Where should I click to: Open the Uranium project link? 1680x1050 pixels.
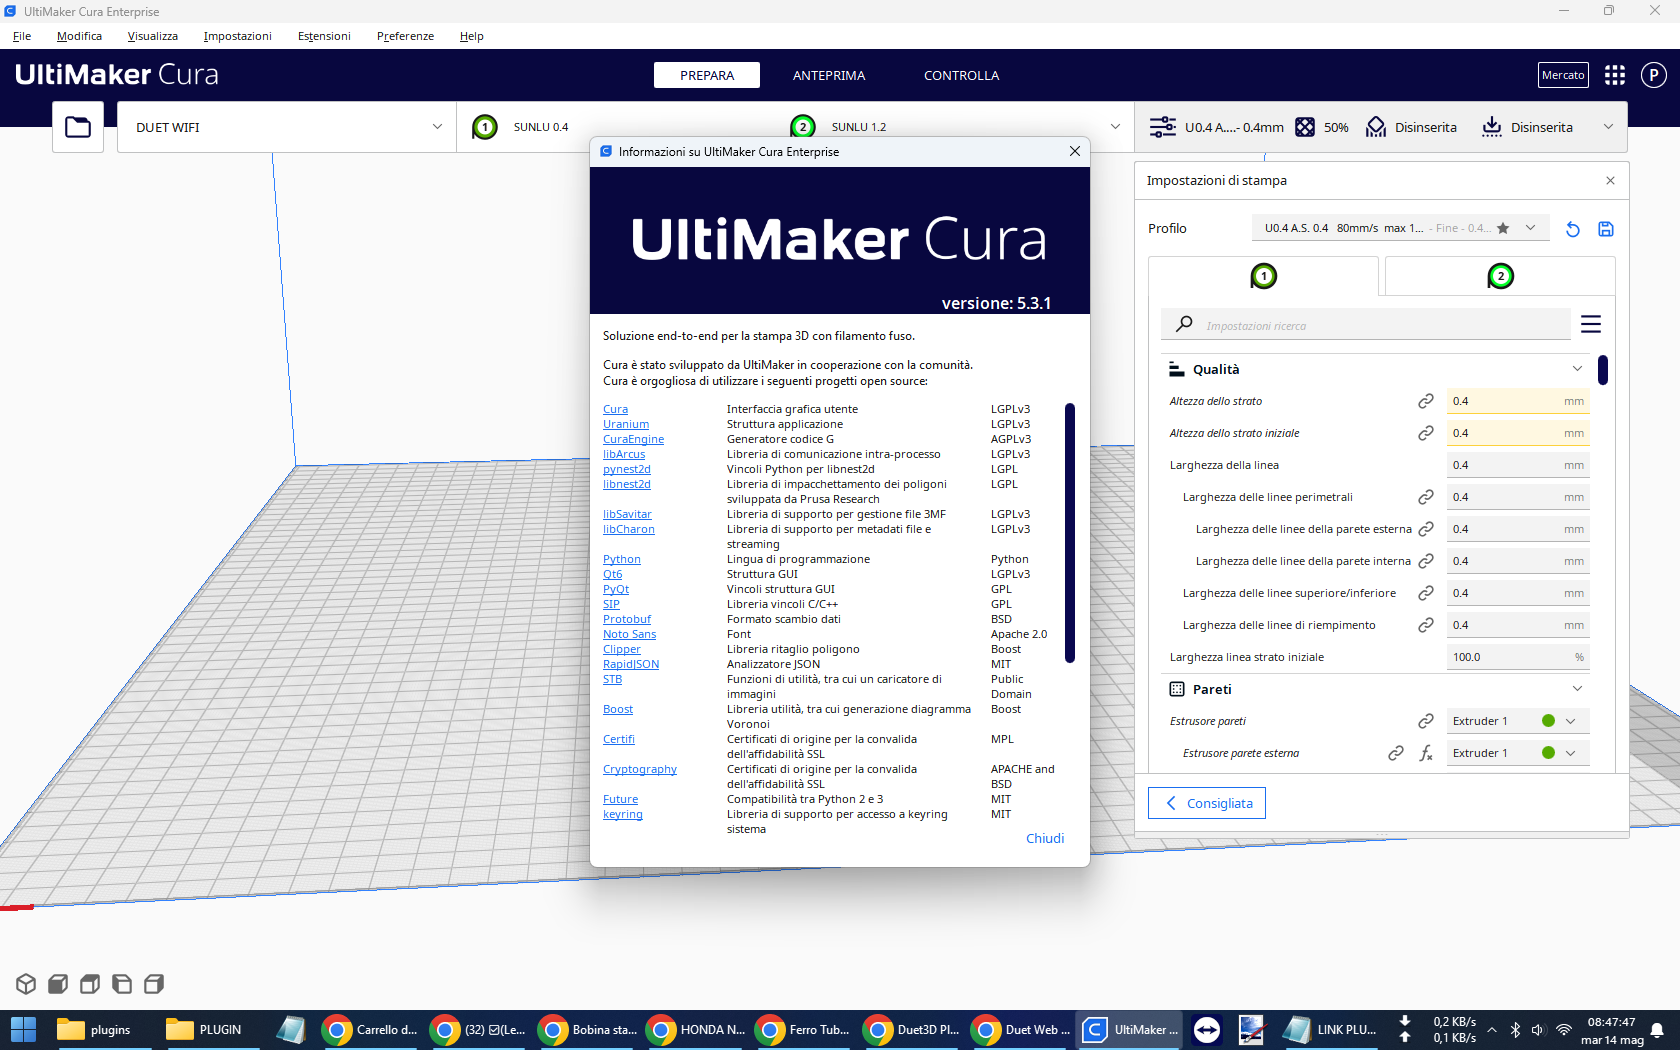(x=626, y=424)
